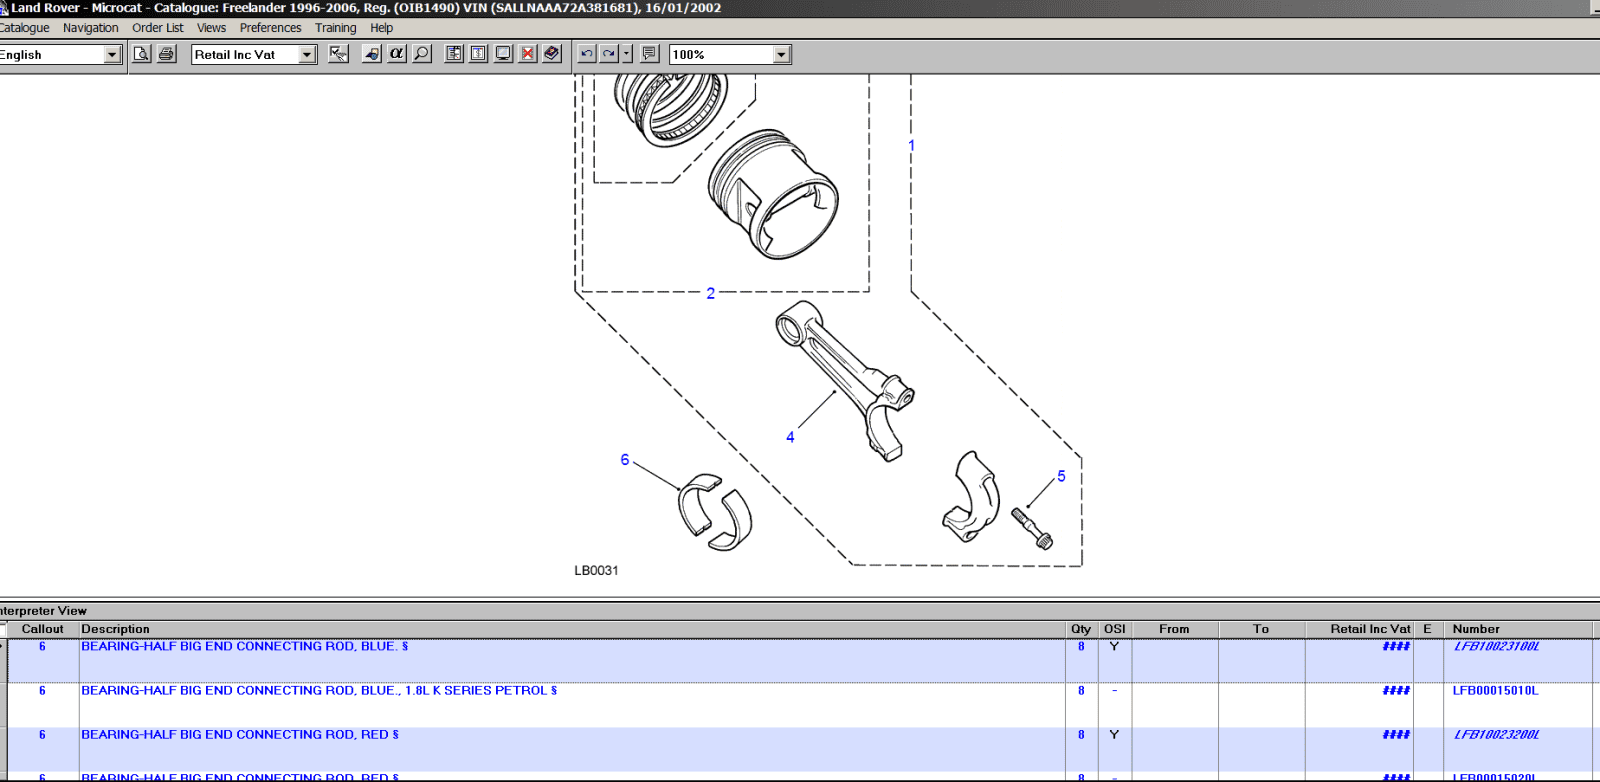
Task: Click the text panel view icon
Action: coord(479,54)
